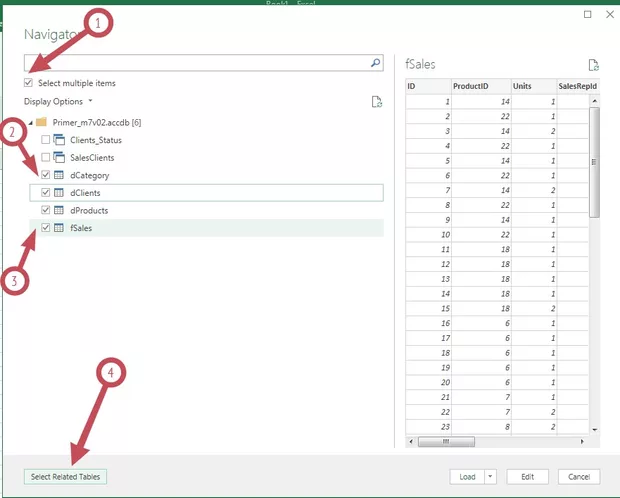Click the refresh icon beside Display Options
The height and width of the screenshot is (498, 620).
click(377, 102)
